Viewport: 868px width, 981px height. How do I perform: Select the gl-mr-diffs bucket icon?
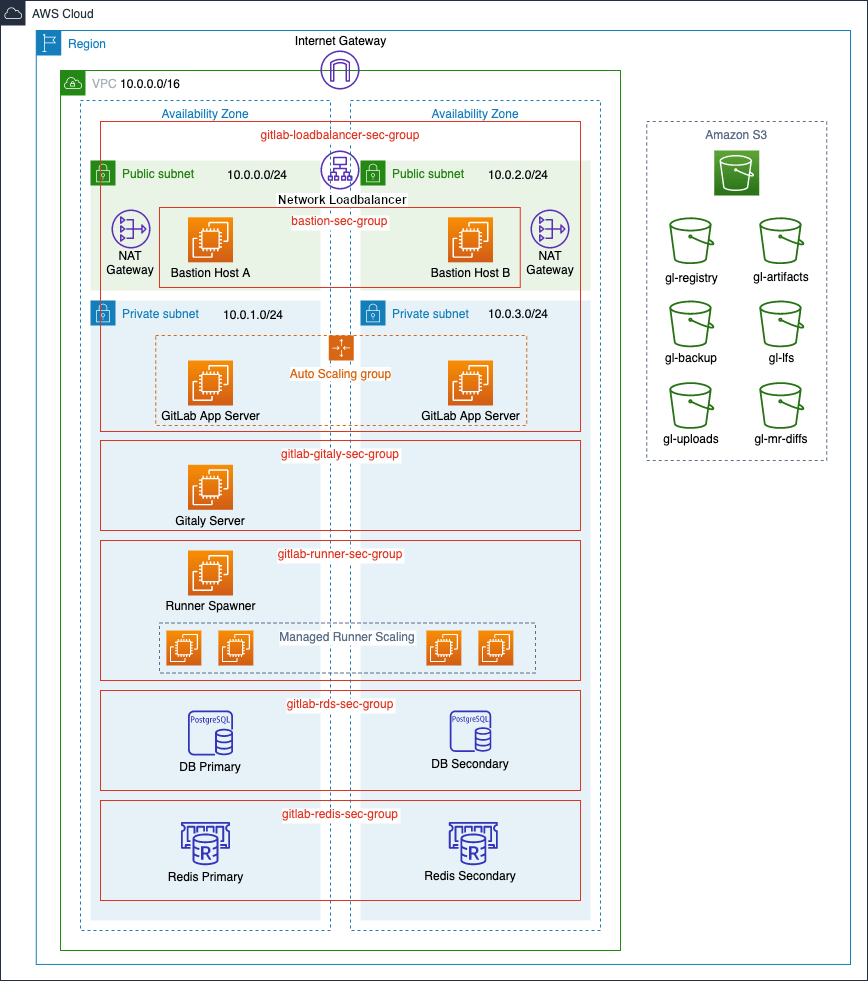click(780, 406)
